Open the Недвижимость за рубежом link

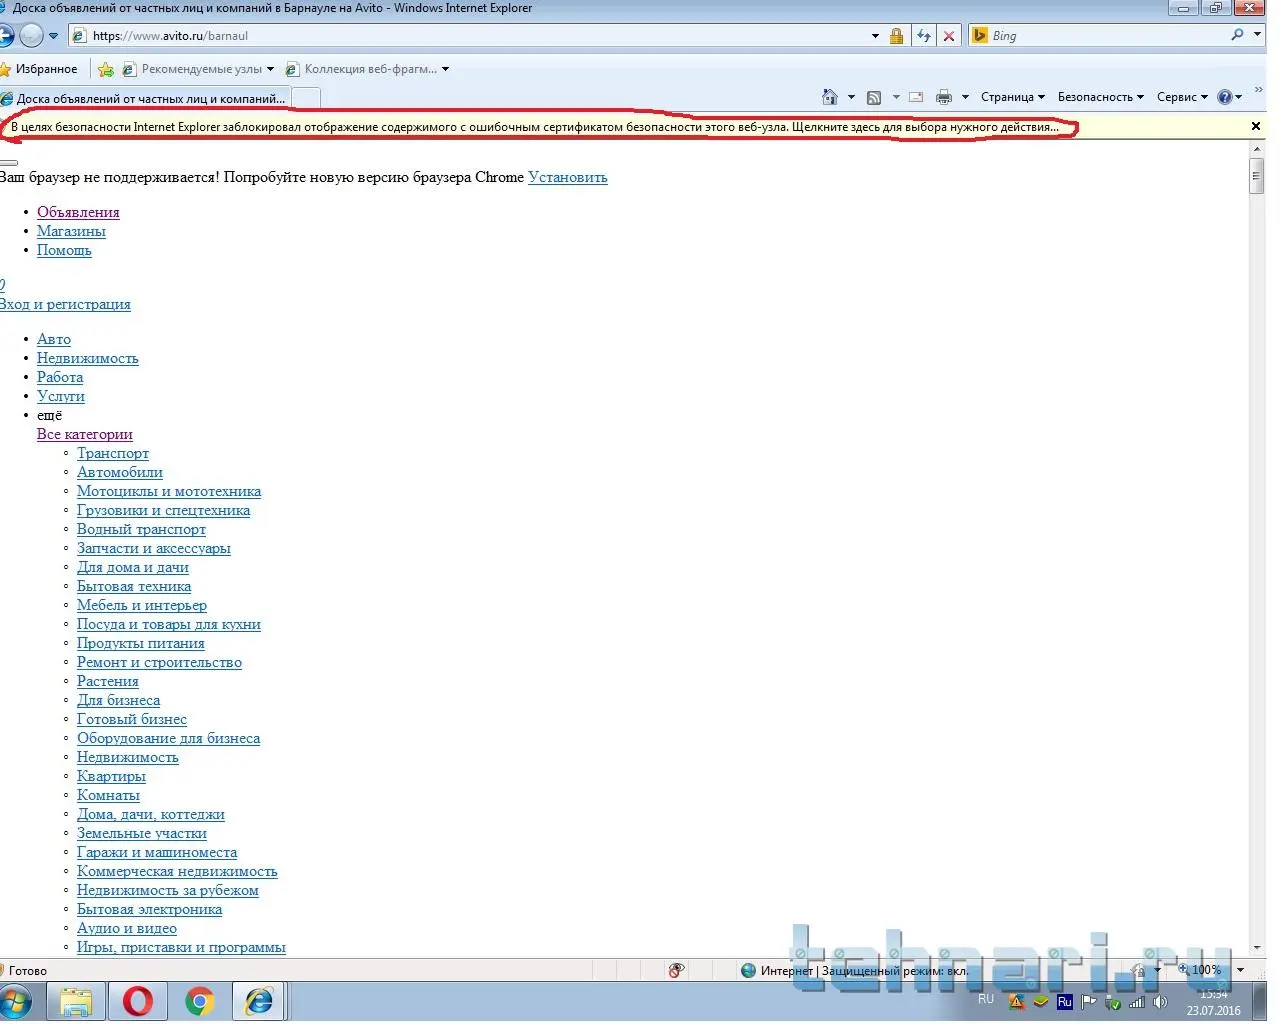point(168,890)
